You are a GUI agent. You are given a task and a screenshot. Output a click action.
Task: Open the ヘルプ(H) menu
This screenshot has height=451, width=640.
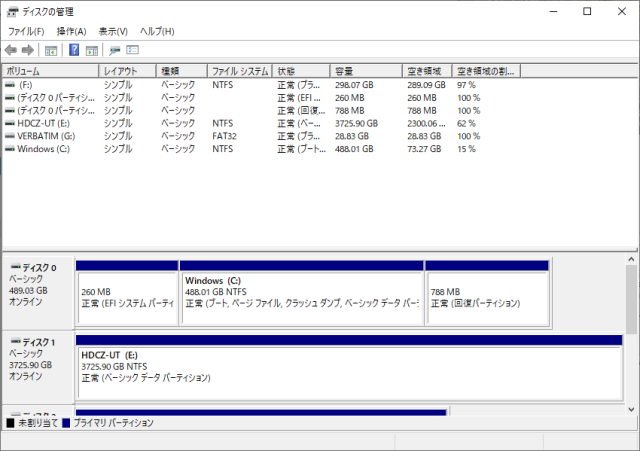[157, 31]
